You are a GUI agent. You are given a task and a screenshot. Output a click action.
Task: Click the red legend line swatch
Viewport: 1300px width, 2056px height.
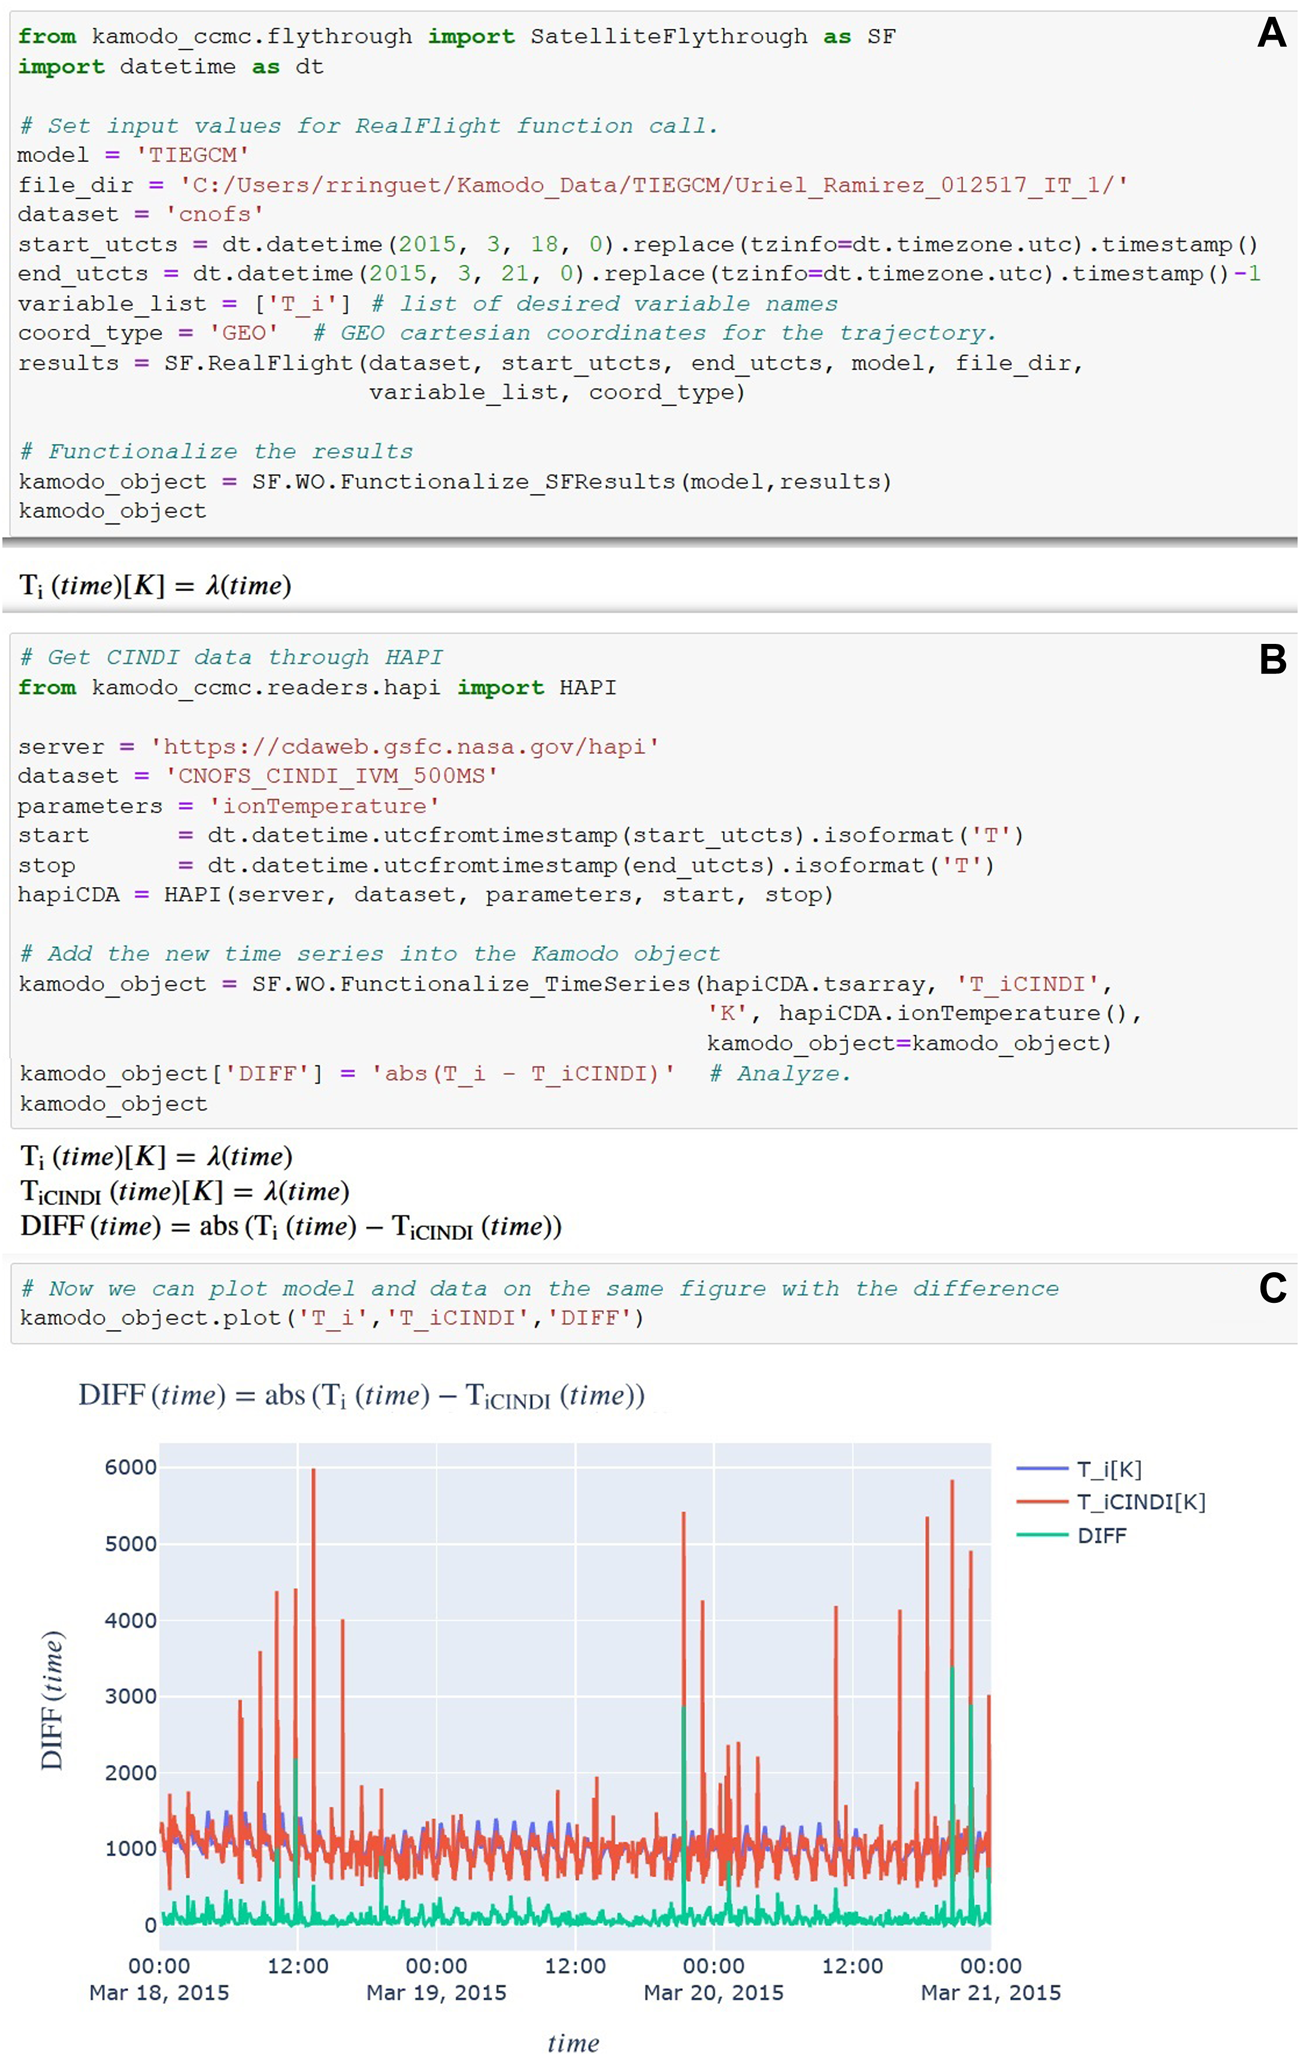1042,1502
